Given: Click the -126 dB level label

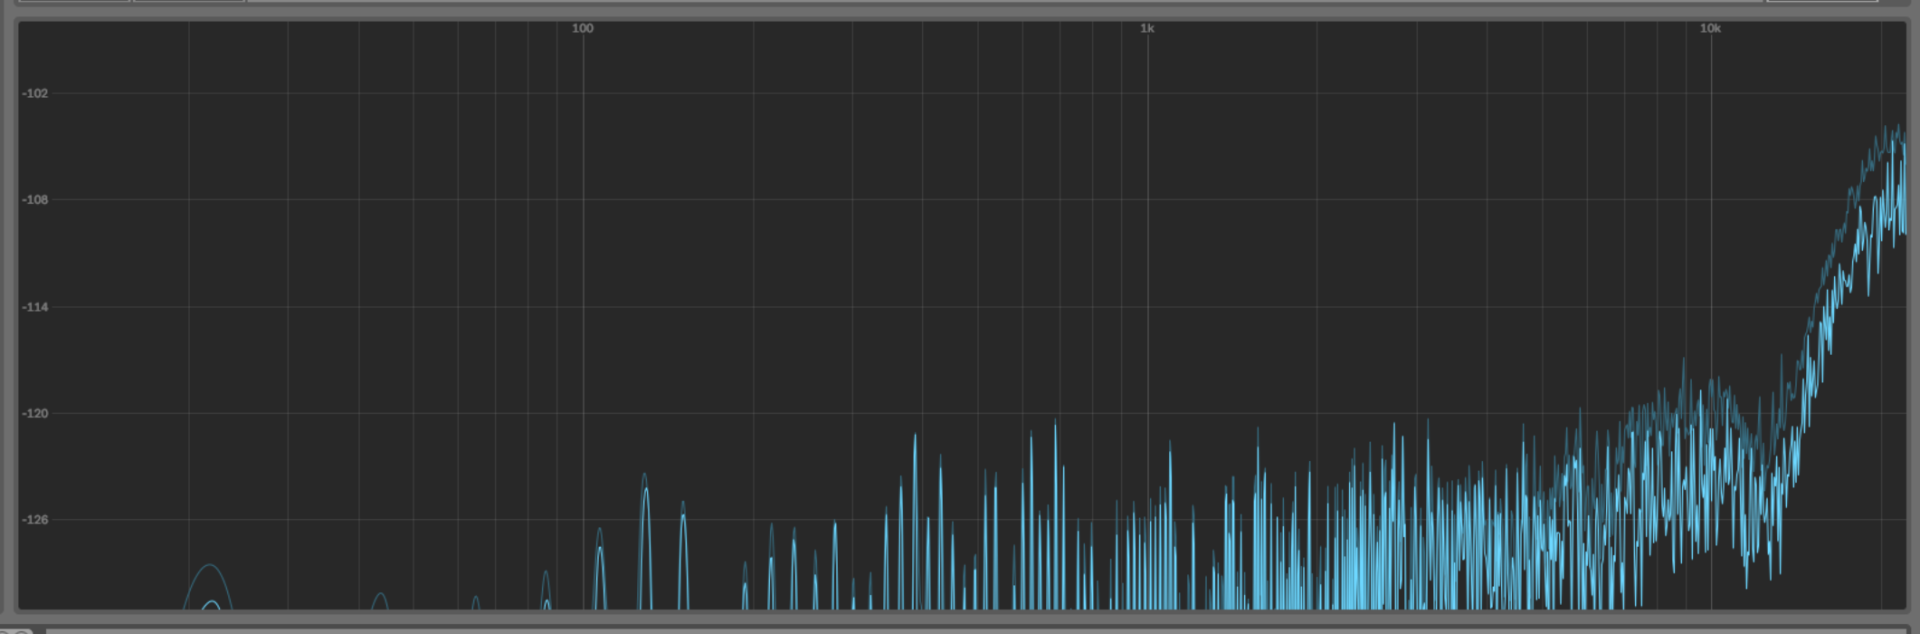Looking at the screenshot, I should click(x=35, y=520).
